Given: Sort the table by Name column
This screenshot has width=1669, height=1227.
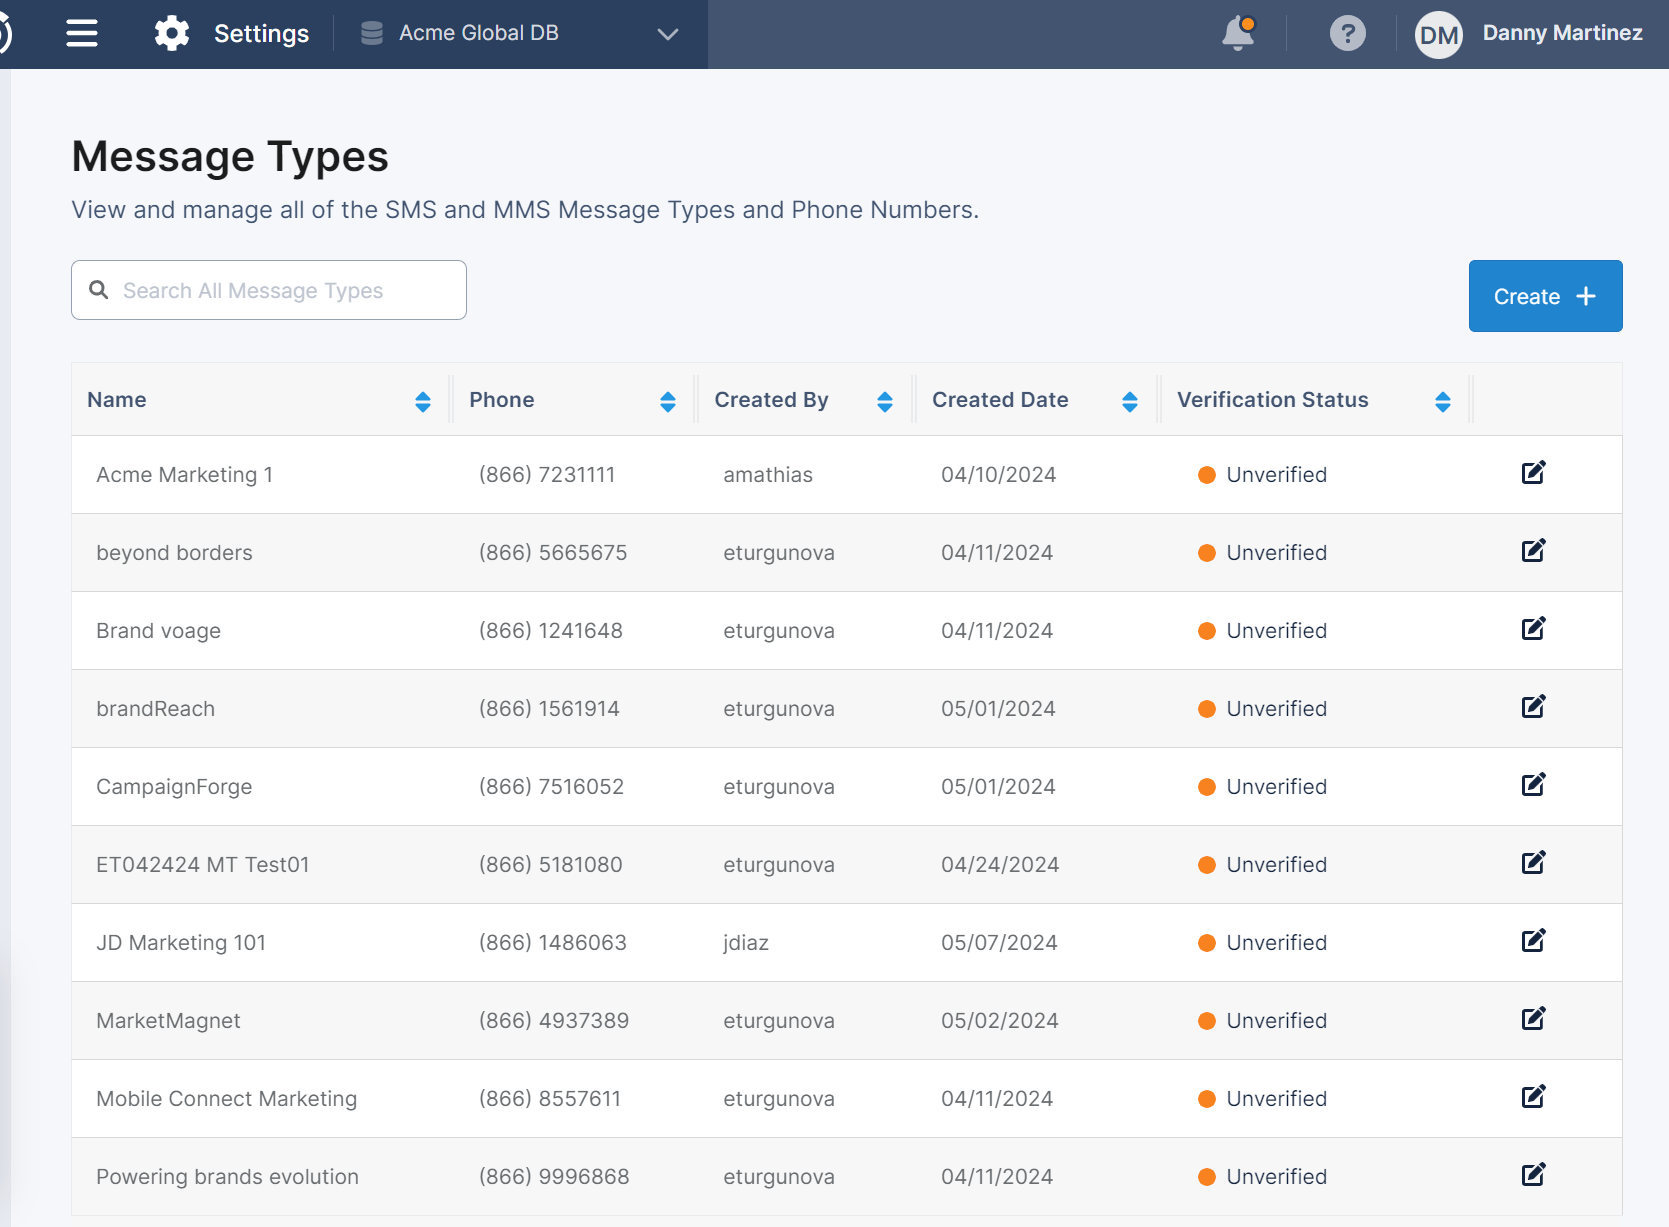Looking at the screenshot, I should point(423,402).
